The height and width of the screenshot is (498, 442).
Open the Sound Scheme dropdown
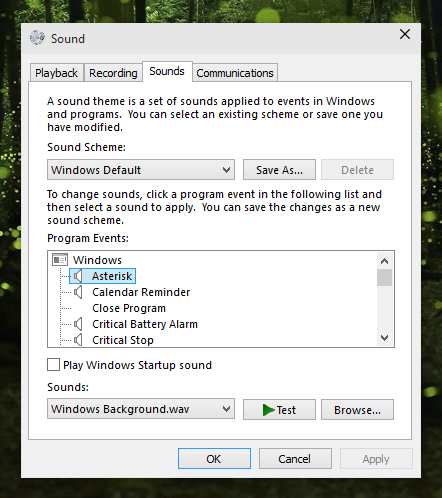tap(141, 170)
